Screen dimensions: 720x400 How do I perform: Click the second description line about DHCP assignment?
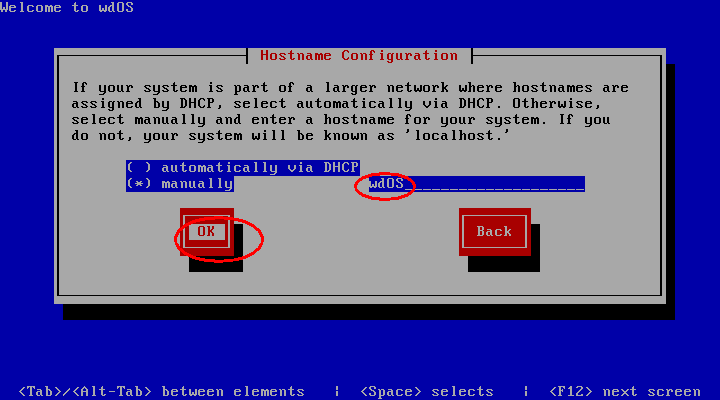pos(336,103)
